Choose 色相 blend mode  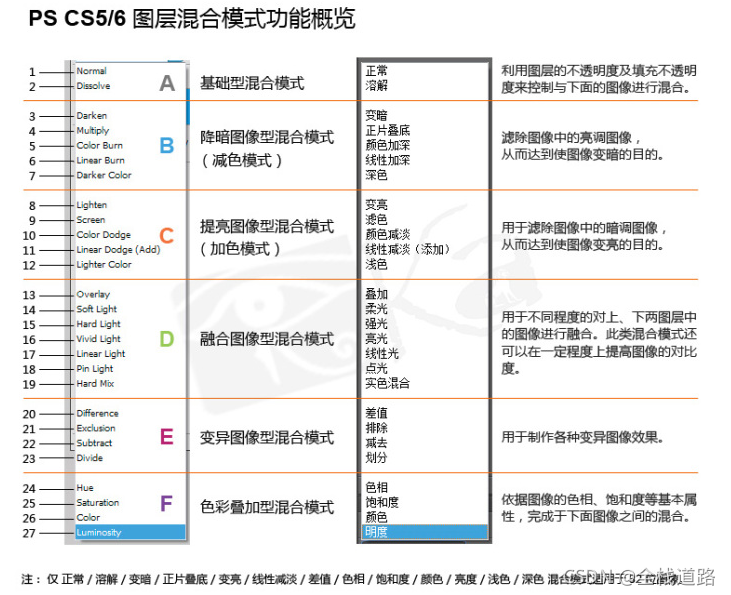(376, 488)
